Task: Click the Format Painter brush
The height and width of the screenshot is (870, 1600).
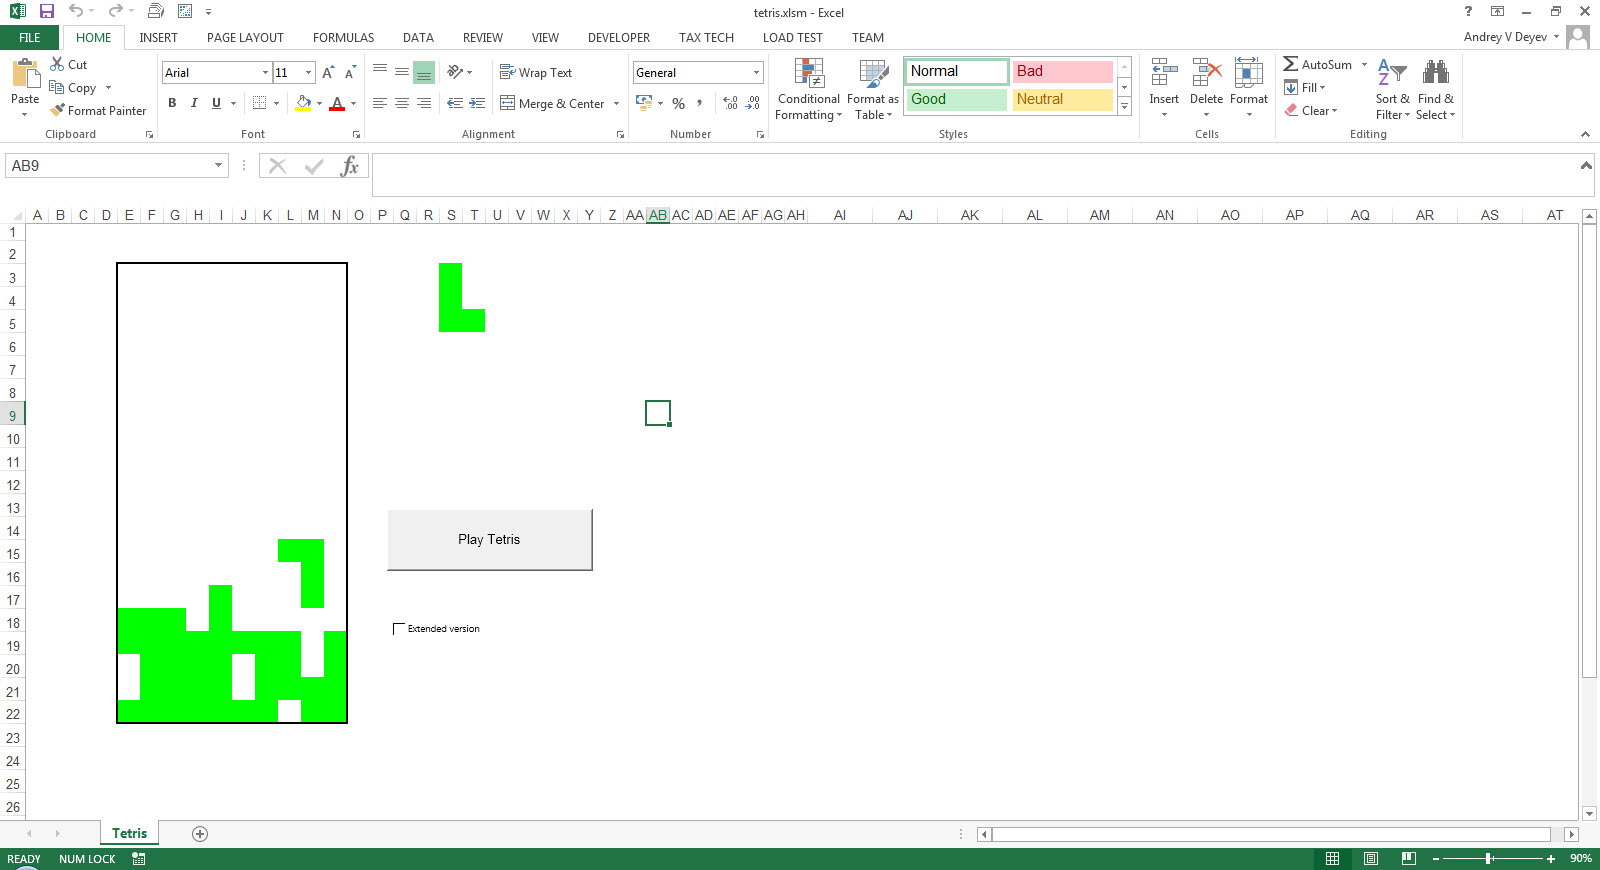Action: click(x=57, y=110)
